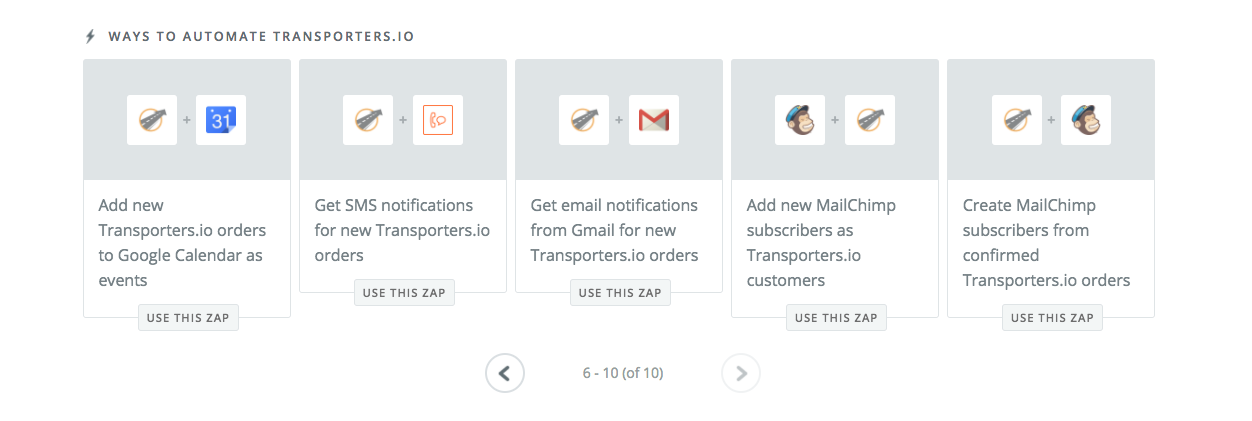
Task: Click the lightning bolt icon beside the heading
Action: point(90,36)
